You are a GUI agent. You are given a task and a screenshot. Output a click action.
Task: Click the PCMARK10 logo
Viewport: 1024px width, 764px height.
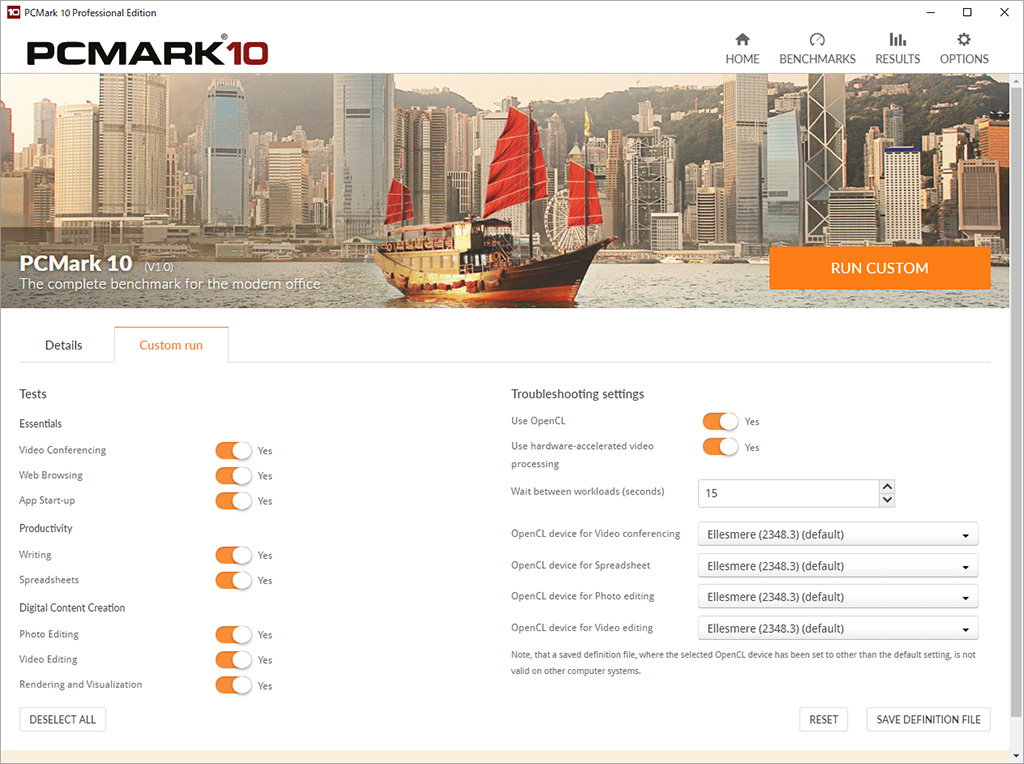pos(148,52)
